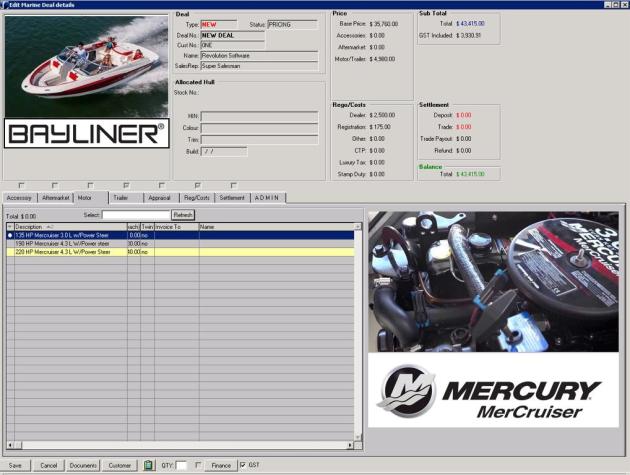Viewport: 630px width, 475px height.
Task: Toggle the GST checkbox
Action: [243, 465]
